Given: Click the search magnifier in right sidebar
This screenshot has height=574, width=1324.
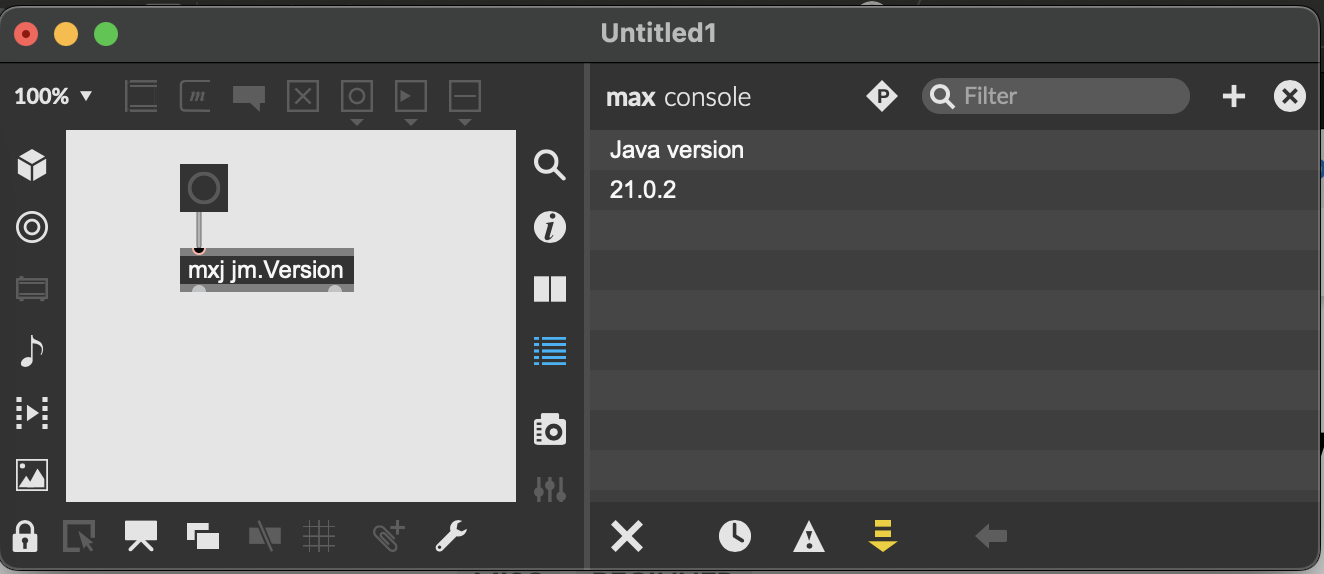Looking at the screenshot, I should pyautogui.click(x=550, y=165).
